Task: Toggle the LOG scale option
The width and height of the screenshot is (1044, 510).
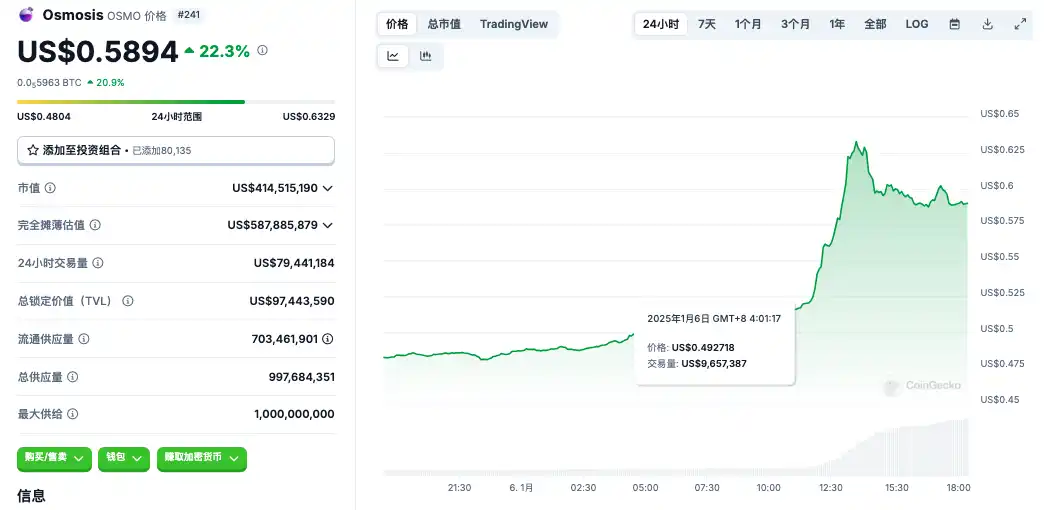Action: [916, 24]
